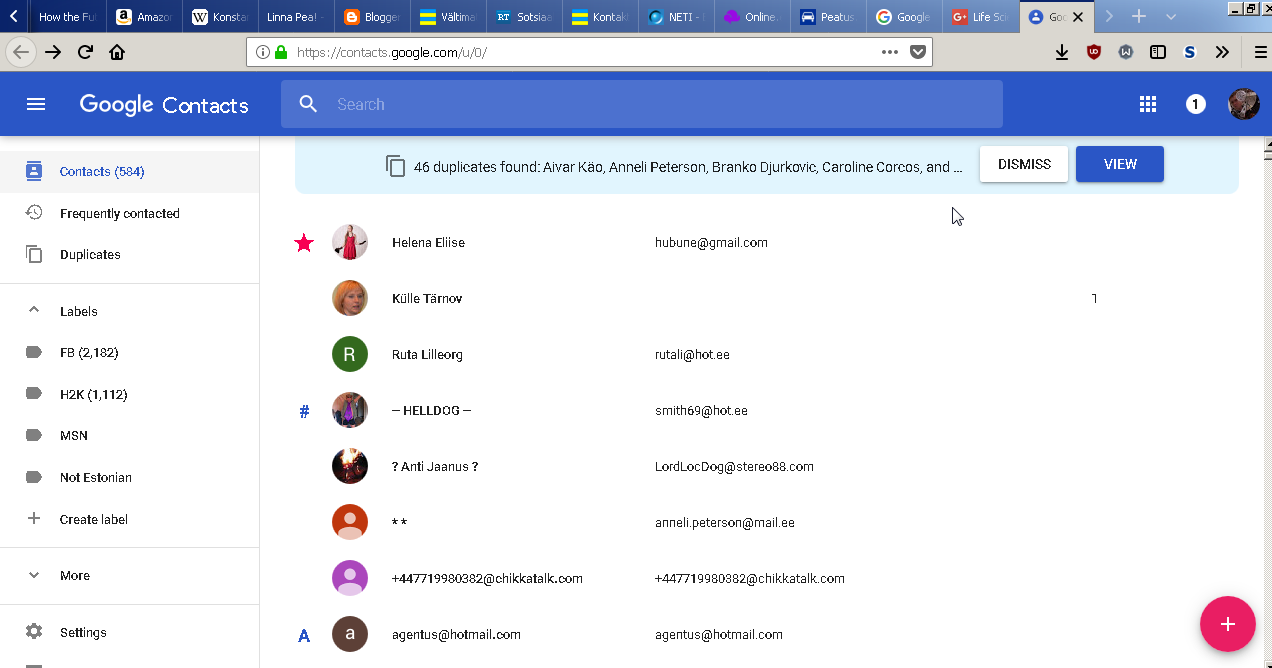The height and width of the screenshot is (668, 1272).
Task: Open the Duplicates page from sidebar
Action: (90, 254)
